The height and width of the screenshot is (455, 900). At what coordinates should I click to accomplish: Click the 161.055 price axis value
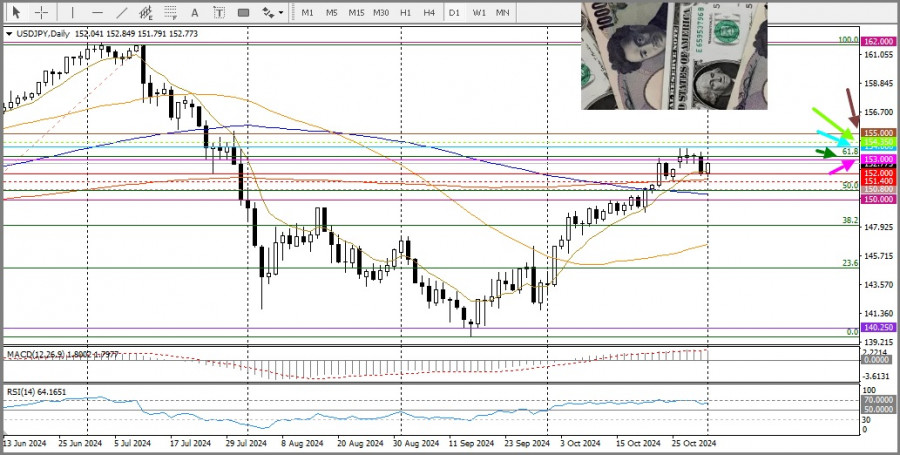(x=878, y=55)
